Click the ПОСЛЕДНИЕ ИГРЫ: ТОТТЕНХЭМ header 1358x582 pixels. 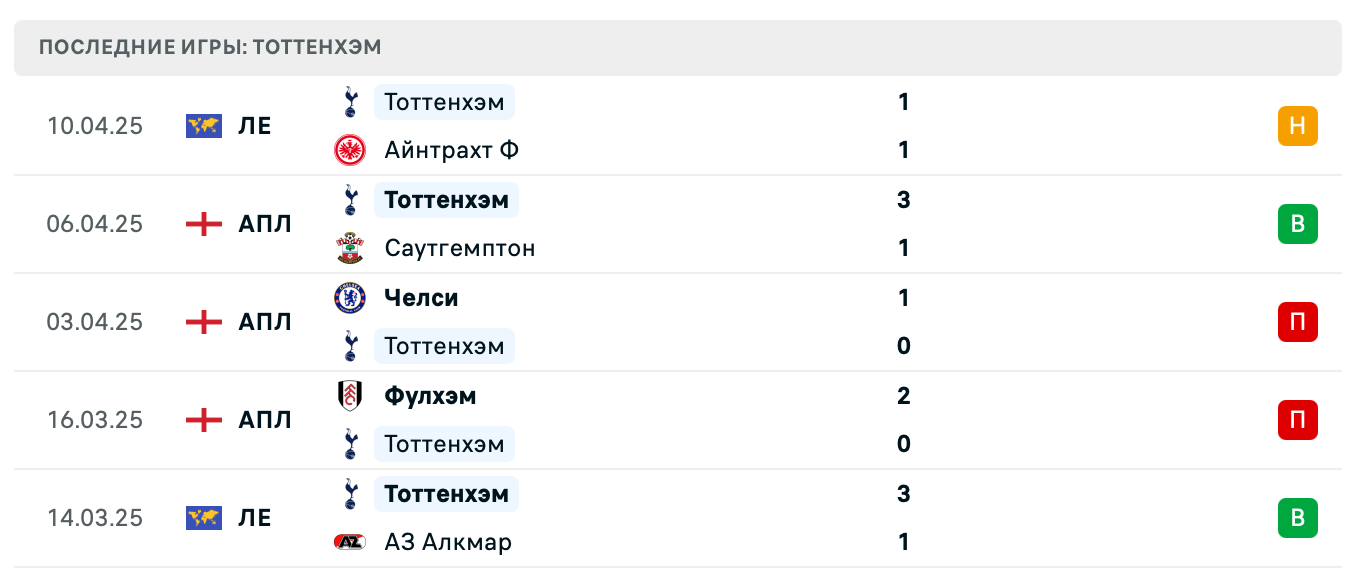click(x=210, y=46)
